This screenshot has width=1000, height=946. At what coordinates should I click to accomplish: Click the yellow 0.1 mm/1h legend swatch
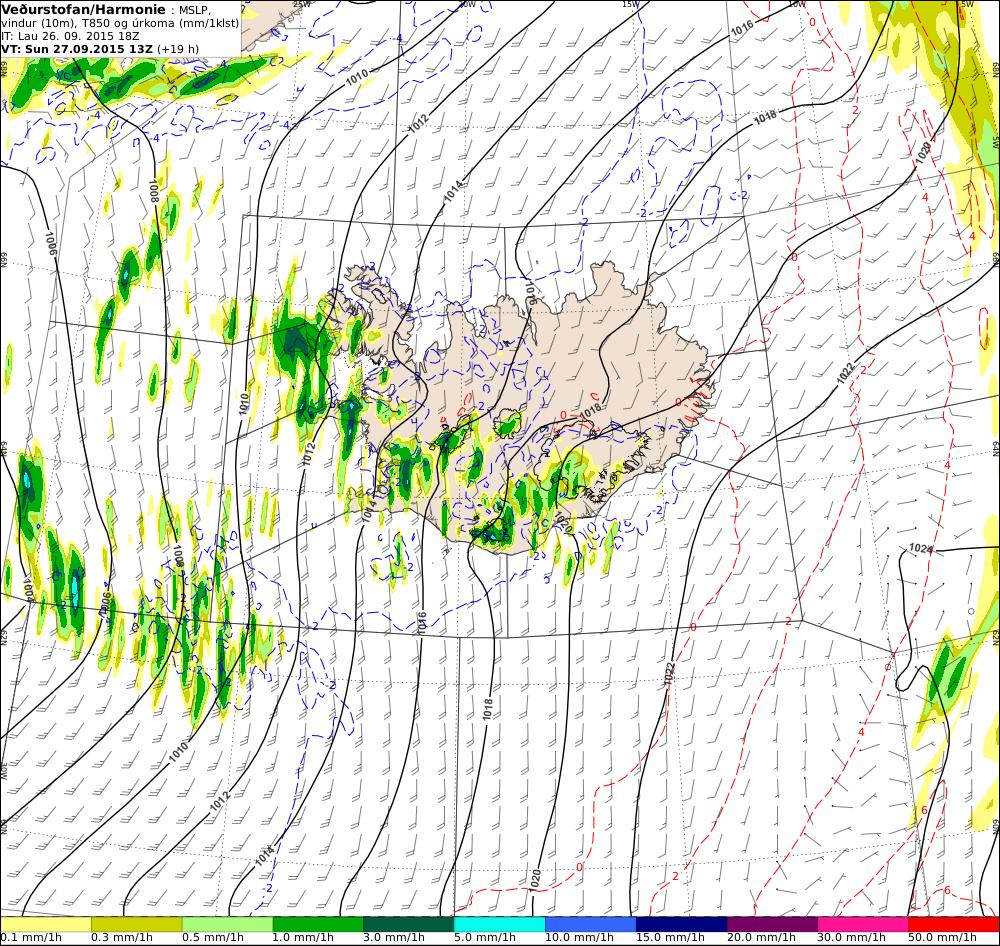46,924
